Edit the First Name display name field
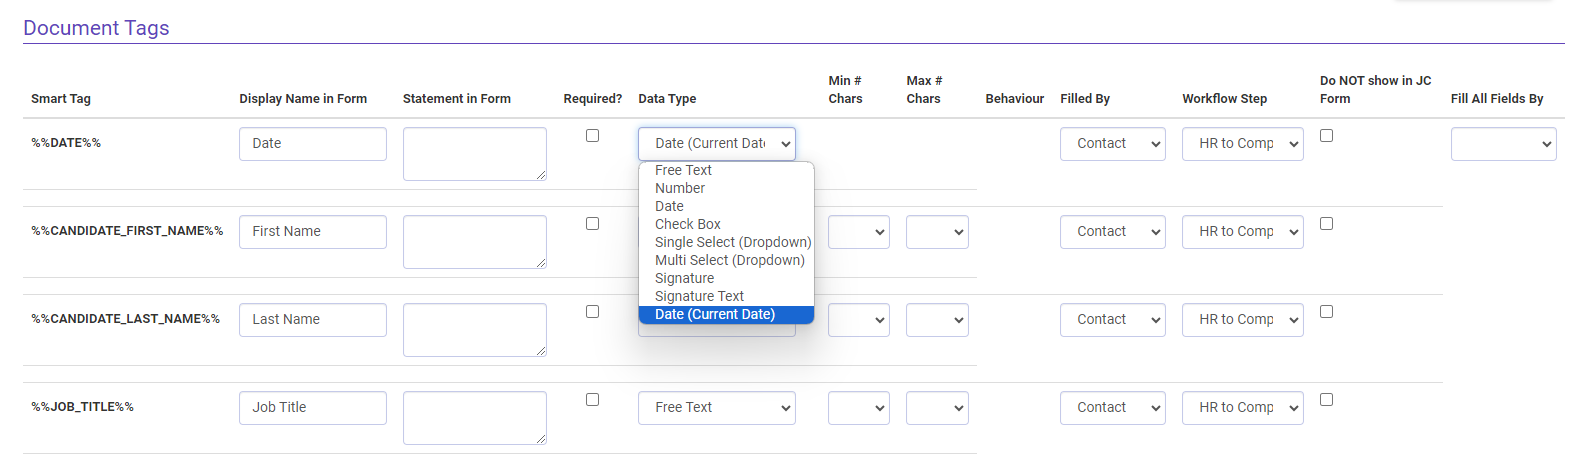1595x459 pixels. (x=313, y=232)
